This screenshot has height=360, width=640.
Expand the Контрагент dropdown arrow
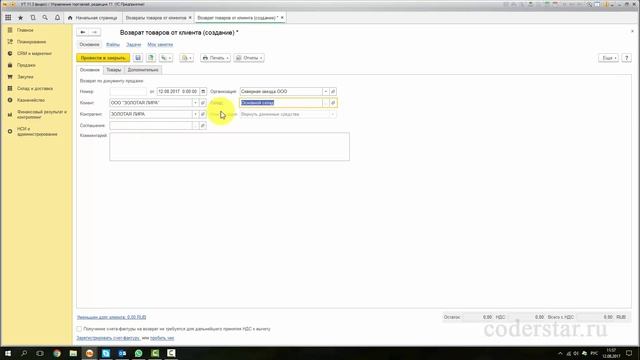[195, 114]
